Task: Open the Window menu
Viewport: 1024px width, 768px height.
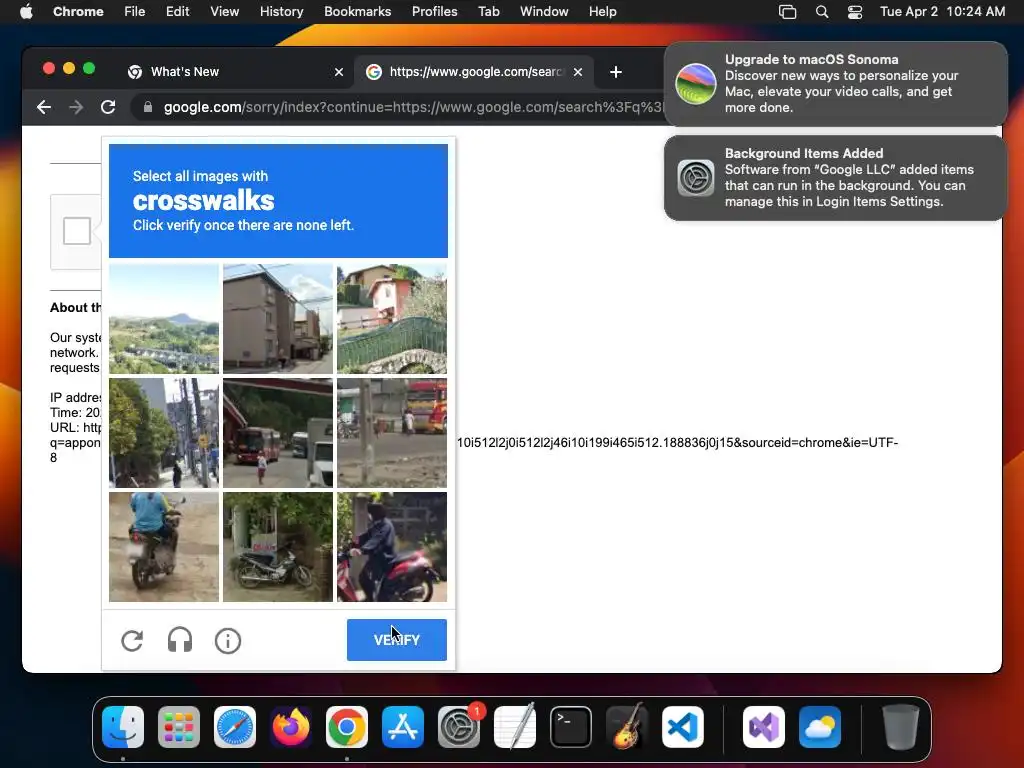Action: click(x=544, y=11)
